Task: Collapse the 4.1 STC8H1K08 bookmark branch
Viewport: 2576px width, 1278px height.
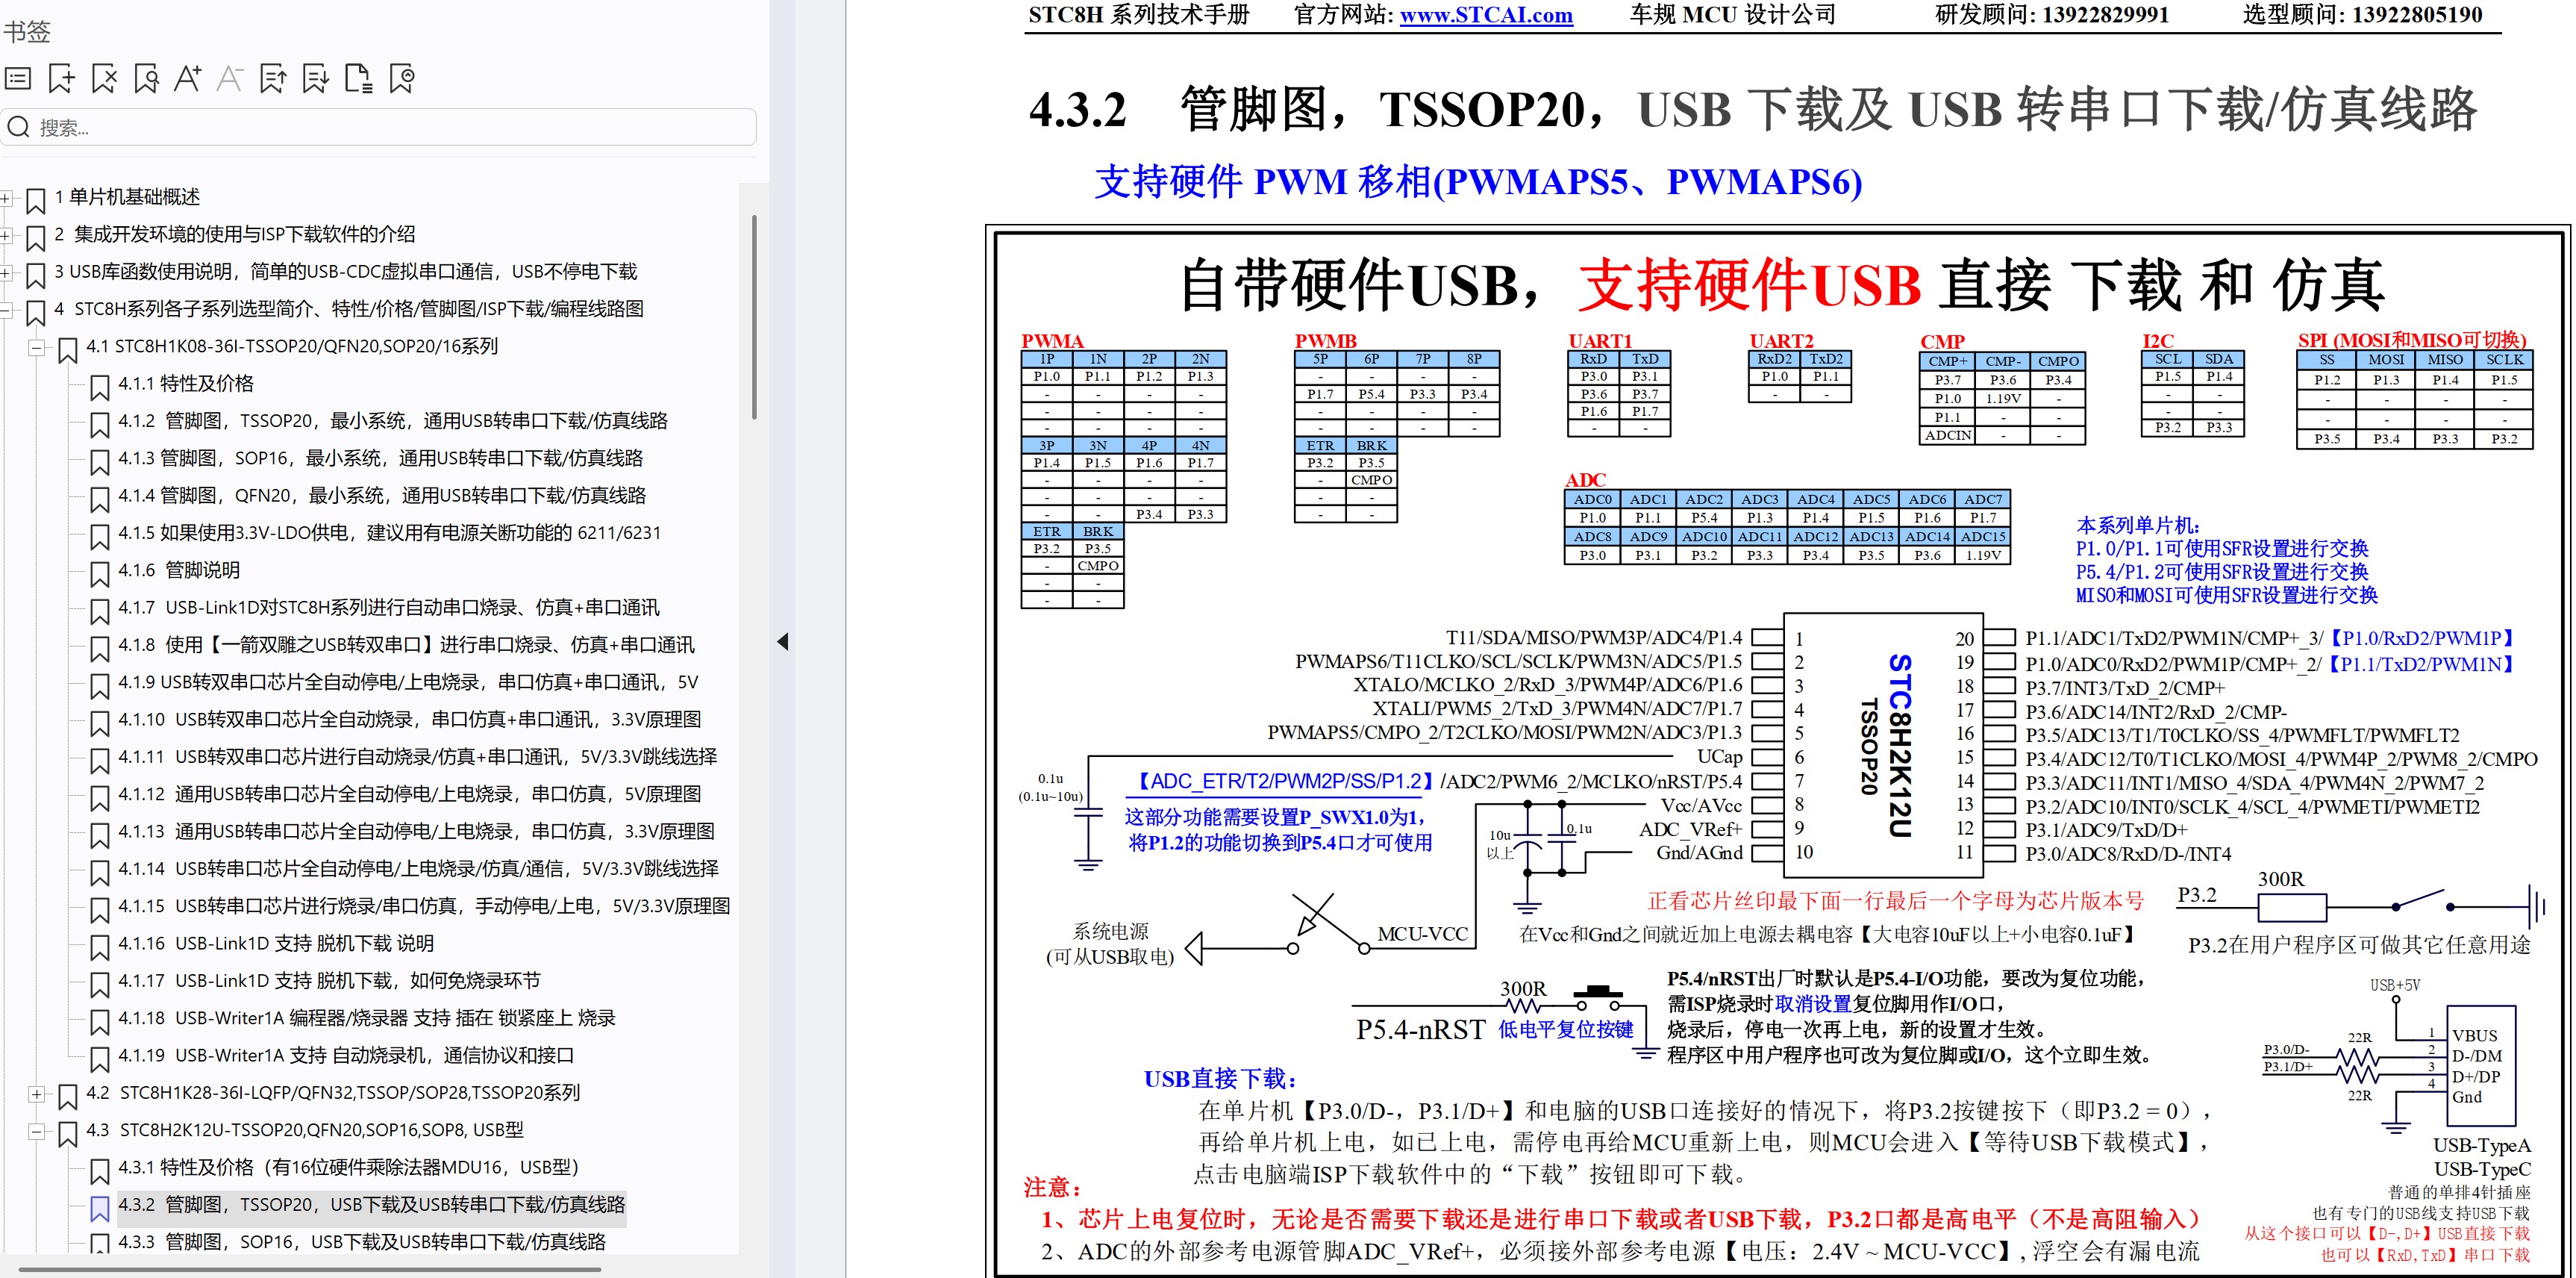Action: coord(37,348)
